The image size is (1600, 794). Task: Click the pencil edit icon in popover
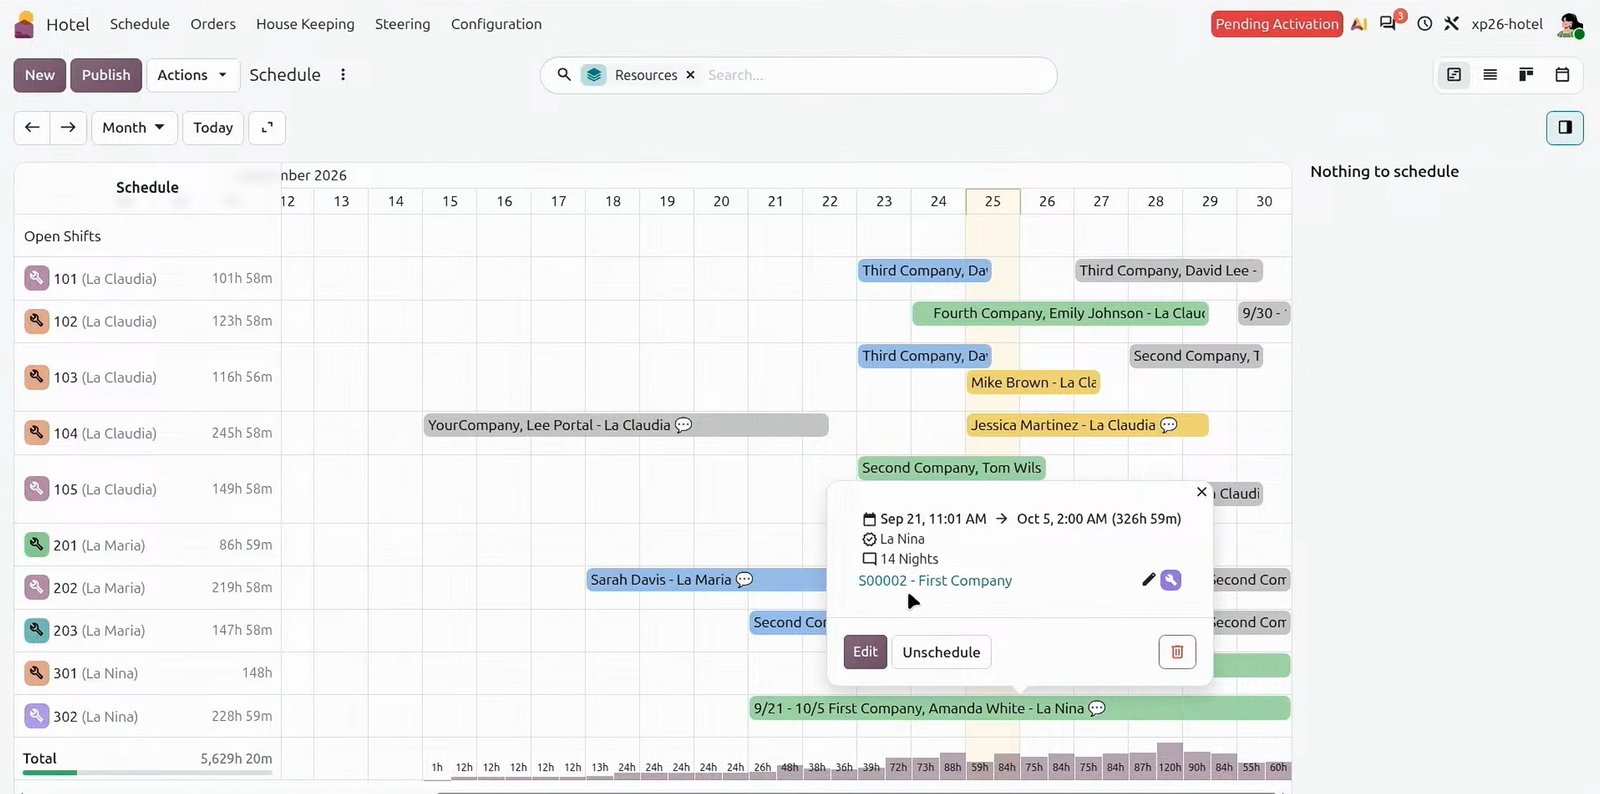pyautogui.click(x=1148, y=580)
